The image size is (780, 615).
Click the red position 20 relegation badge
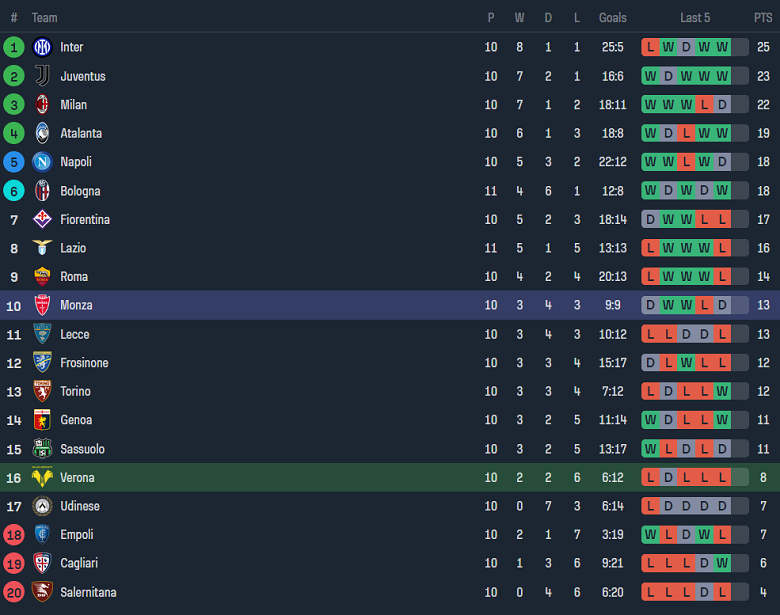point(14,592)
